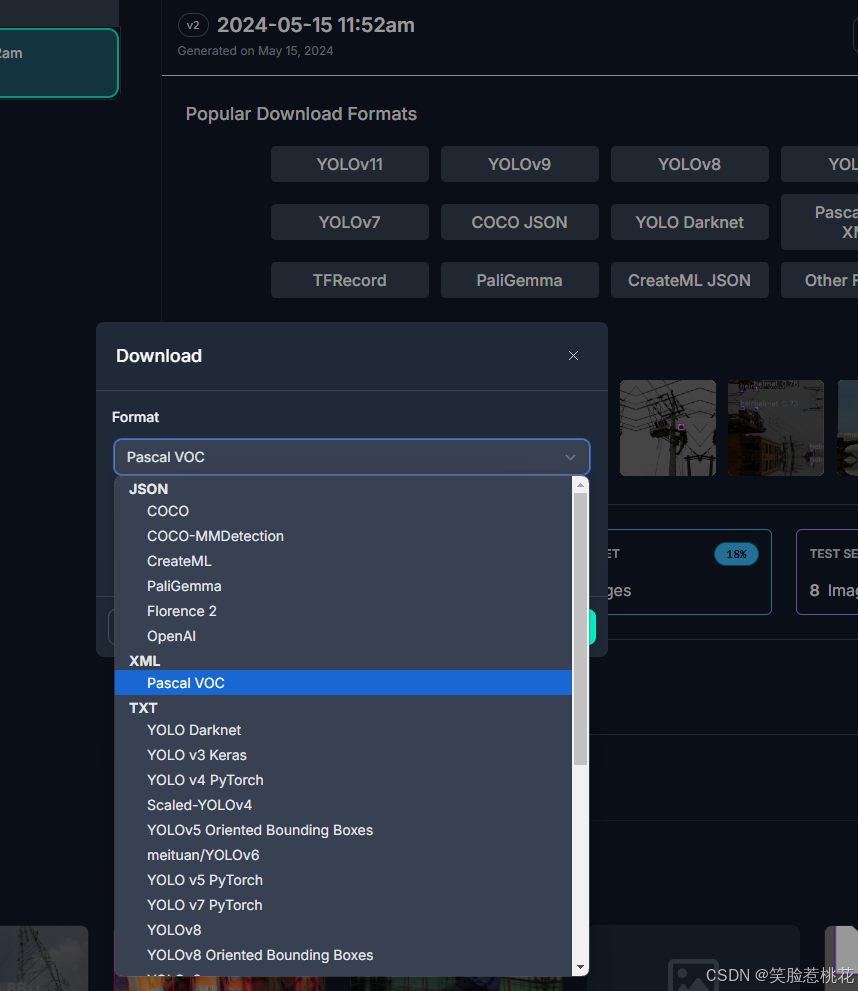This screenshot has height=991, width=858.
Task: Select the highlighted version card in sidebar
Action: pos(59,63)
